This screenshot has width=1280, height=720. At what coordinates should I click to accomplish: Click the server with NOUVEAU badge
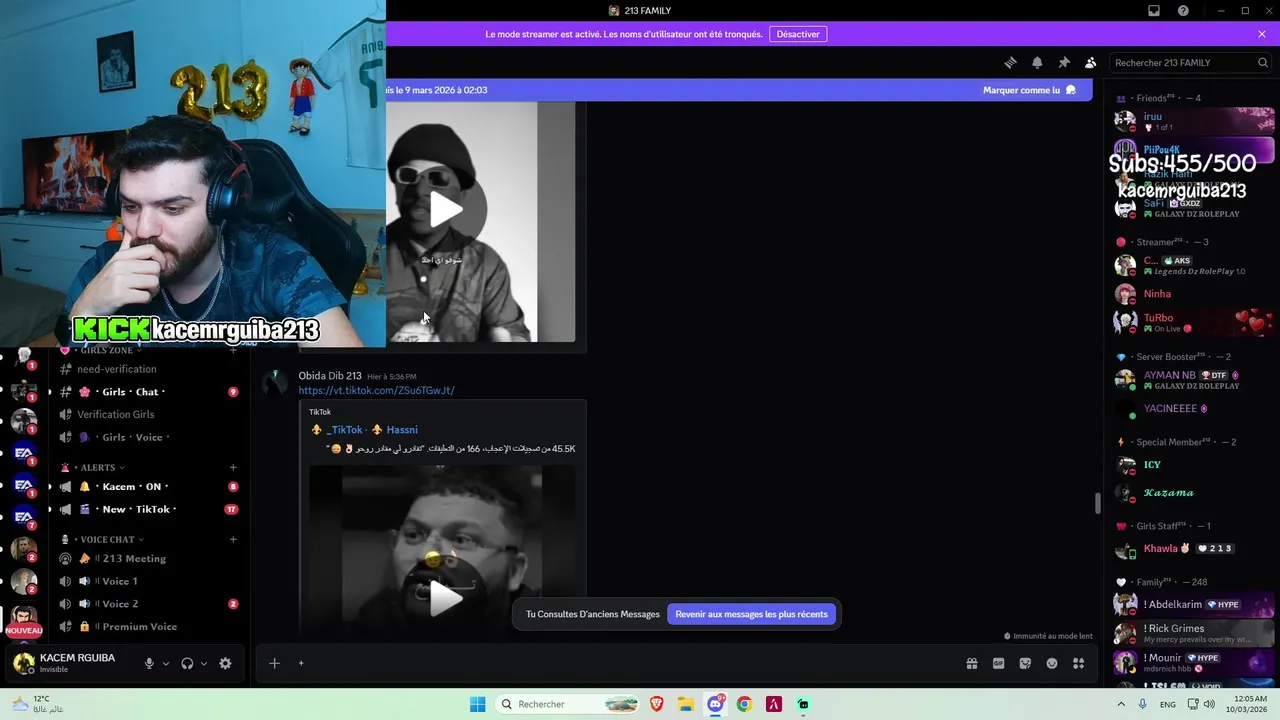tap(24, 620)
